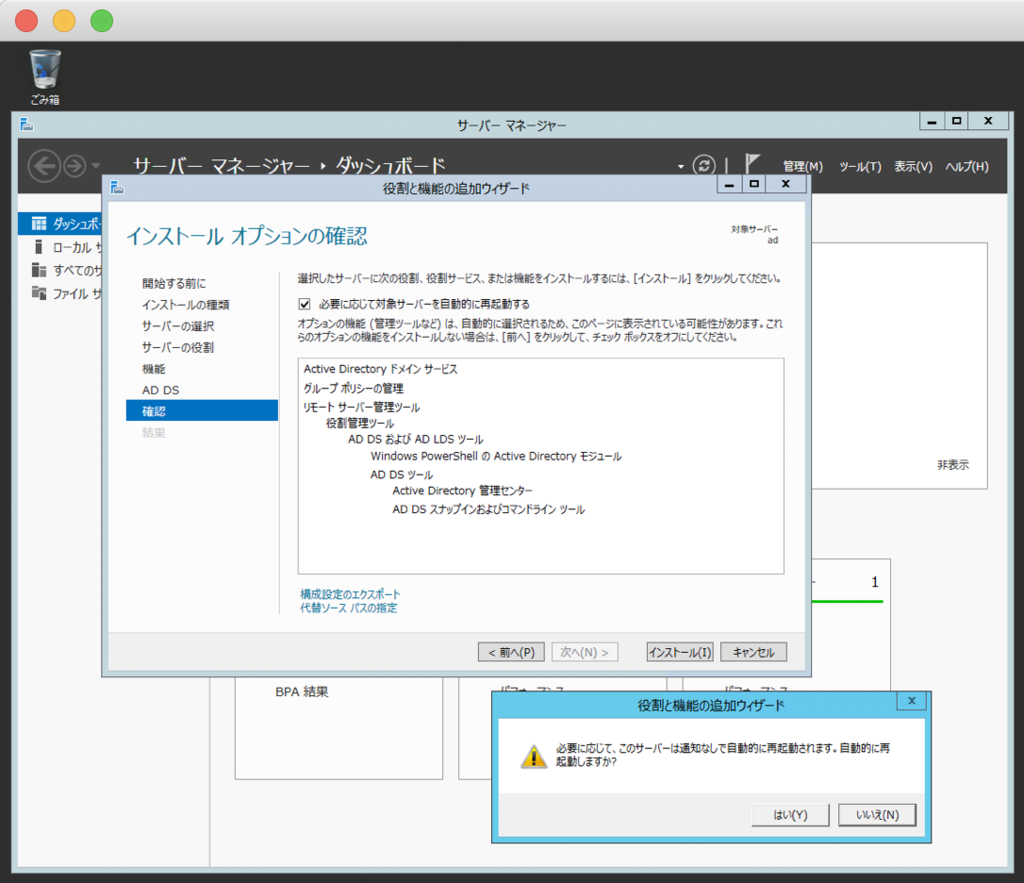Screen dimensions: 1024x883
Task: Toggle automatic restart checkbox 必要に応じて対象サーバーを自動的に再起動する
Action: pos(304,304)
